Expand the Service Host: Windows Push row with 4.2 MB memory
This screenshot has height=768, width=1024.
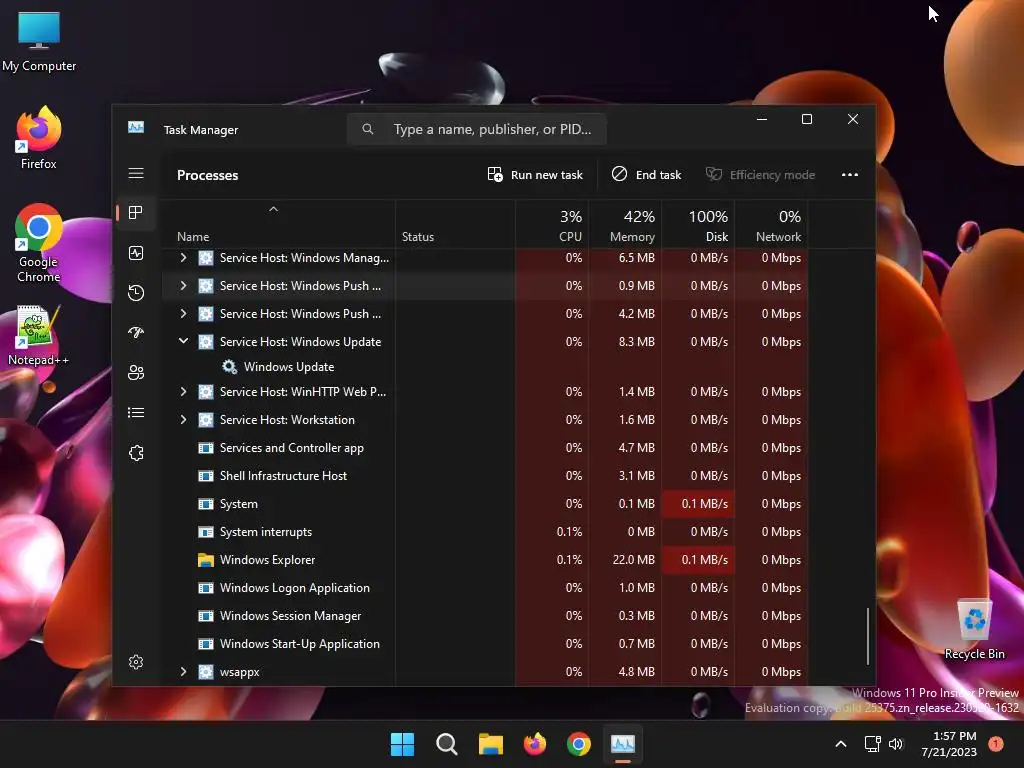(x=184, y=314)
